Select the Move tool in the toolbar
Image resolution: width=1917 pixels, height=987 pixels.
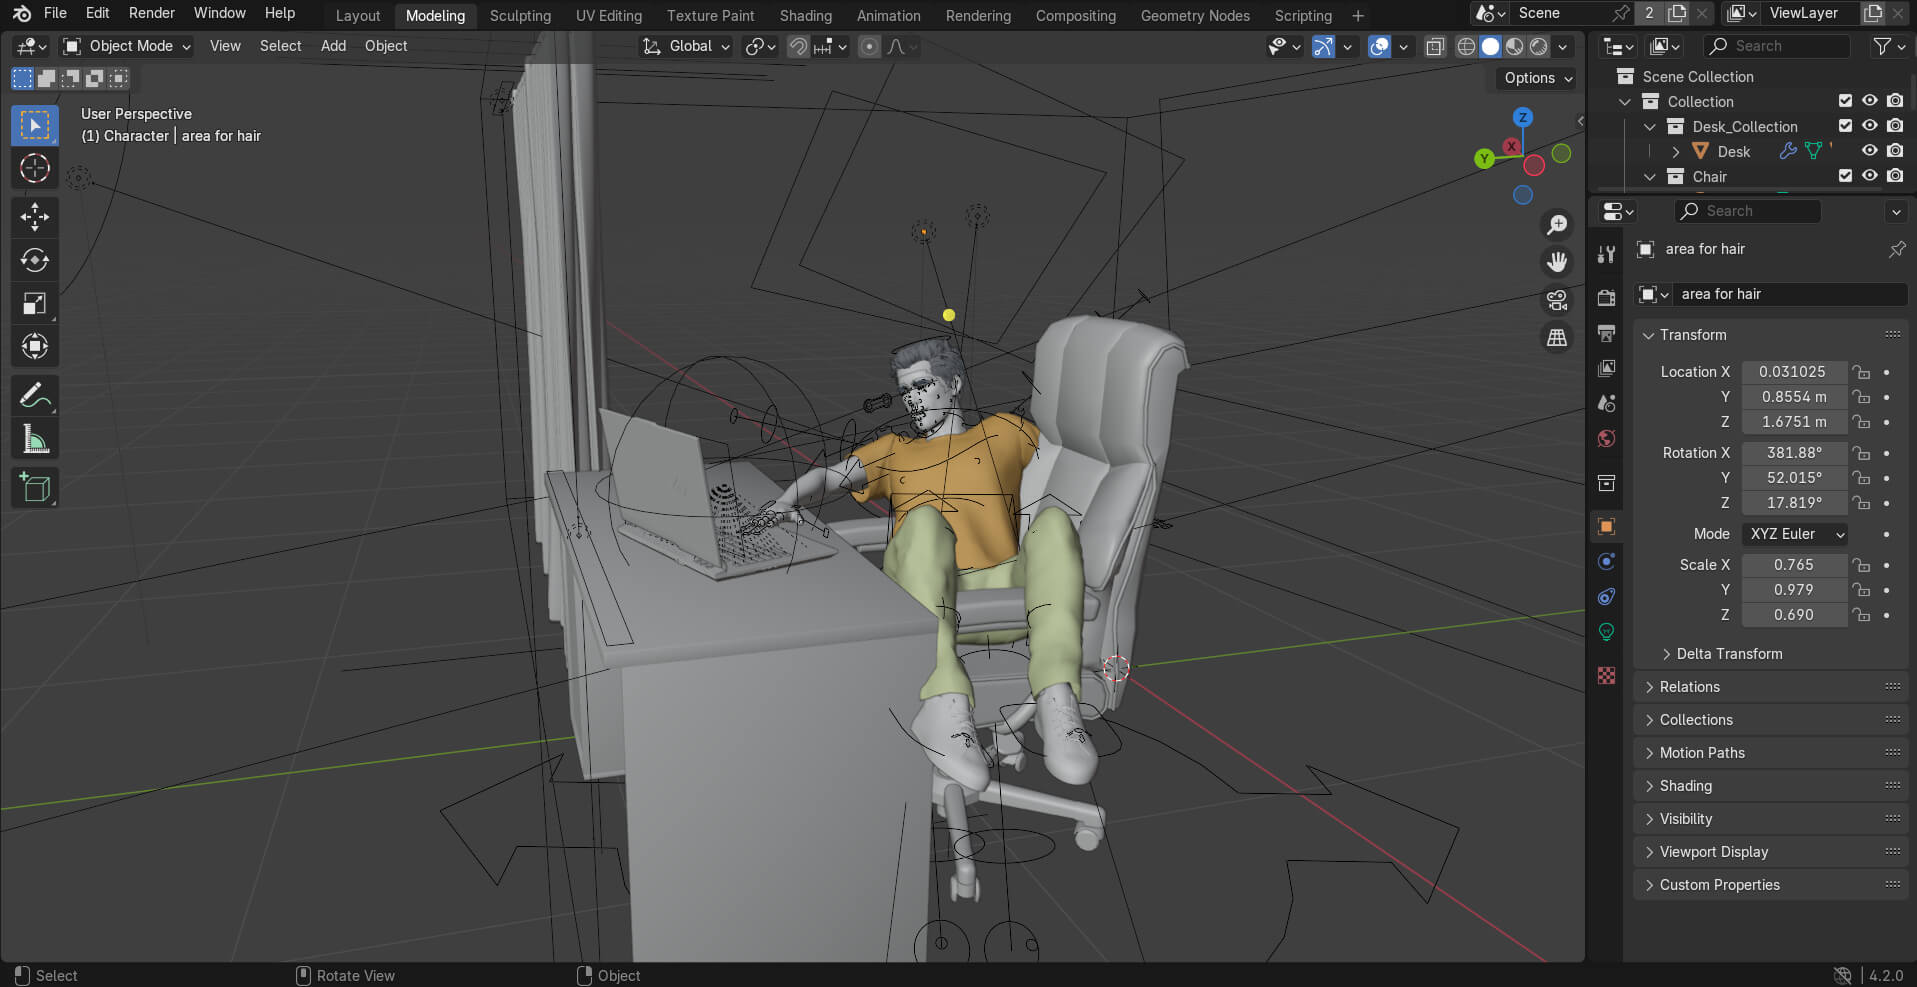tap(35, 217)
